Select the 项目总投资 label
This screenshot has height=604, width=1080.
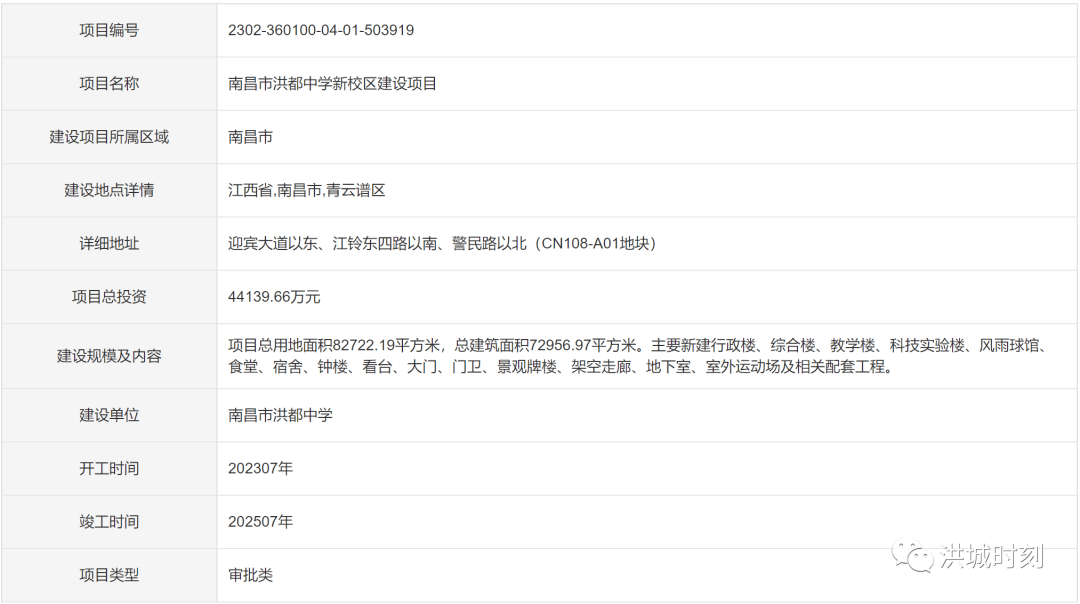tap(109, 297)
